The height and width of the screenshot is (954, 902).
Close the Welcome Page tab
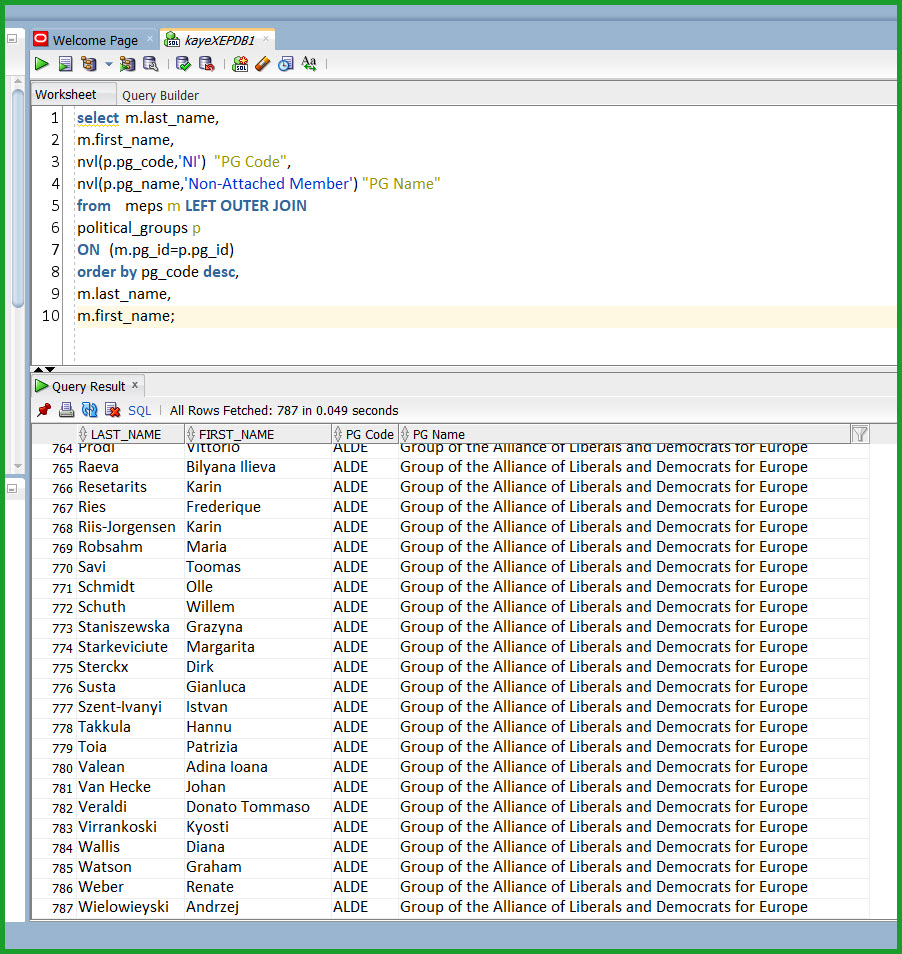(150, 38)
